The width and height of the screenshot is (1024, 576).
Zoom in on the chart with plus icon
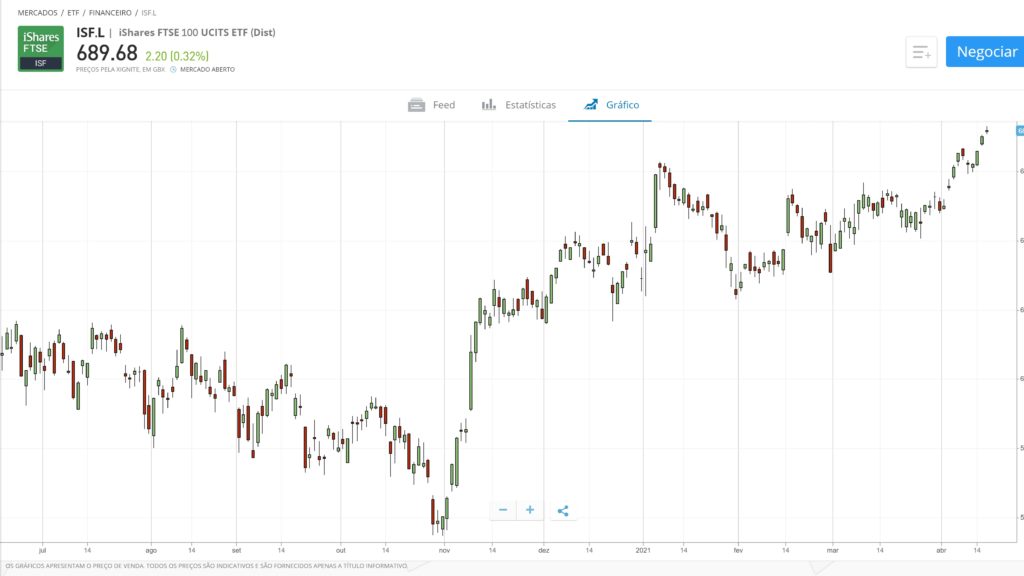530,510
